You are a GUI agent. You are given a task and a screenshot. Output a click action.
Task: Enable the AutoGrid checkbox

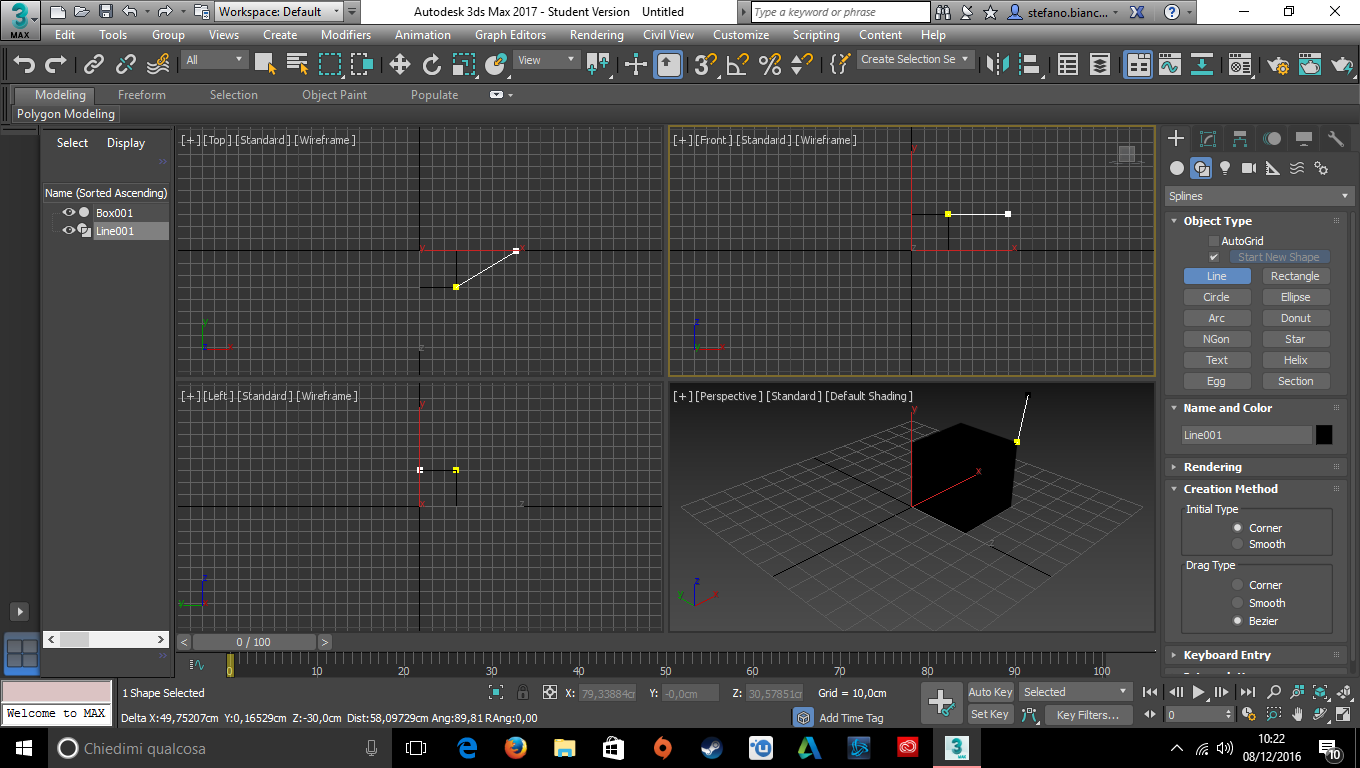pos(1214,241)
